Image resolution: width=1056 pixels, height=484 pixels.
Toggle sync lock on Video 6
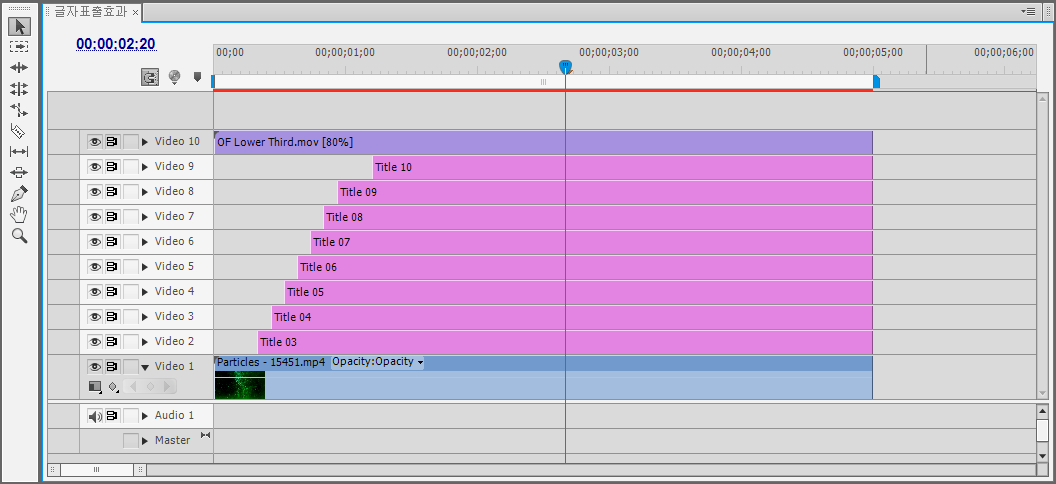click(x=112, y=242)
